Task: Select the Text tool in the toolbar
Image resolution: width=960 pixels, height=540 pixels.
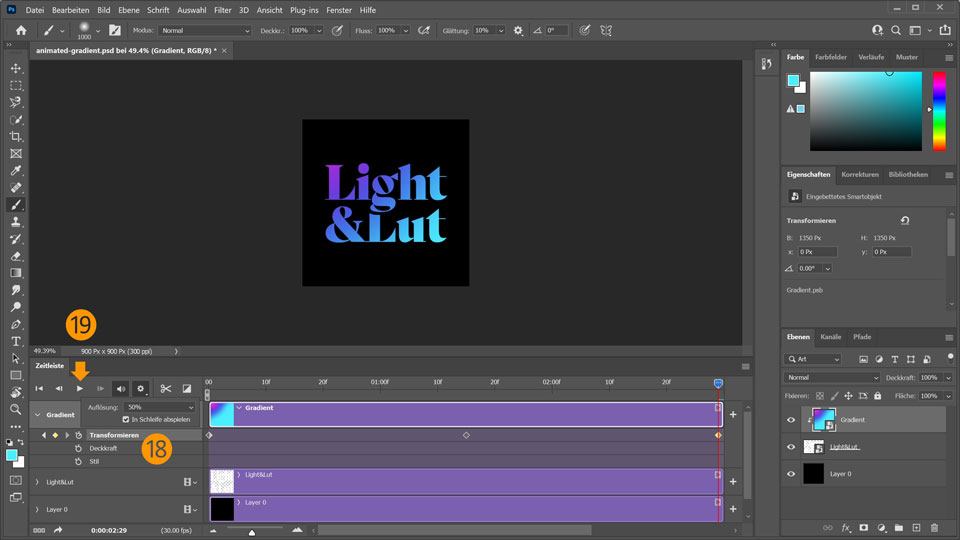Action: click(x=16, y=341)
